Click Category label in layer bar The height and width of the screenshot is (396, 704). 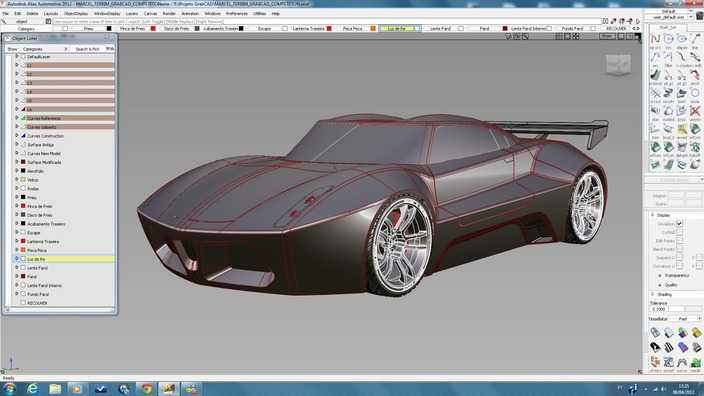pyautogui.click(x=26, y=28)
